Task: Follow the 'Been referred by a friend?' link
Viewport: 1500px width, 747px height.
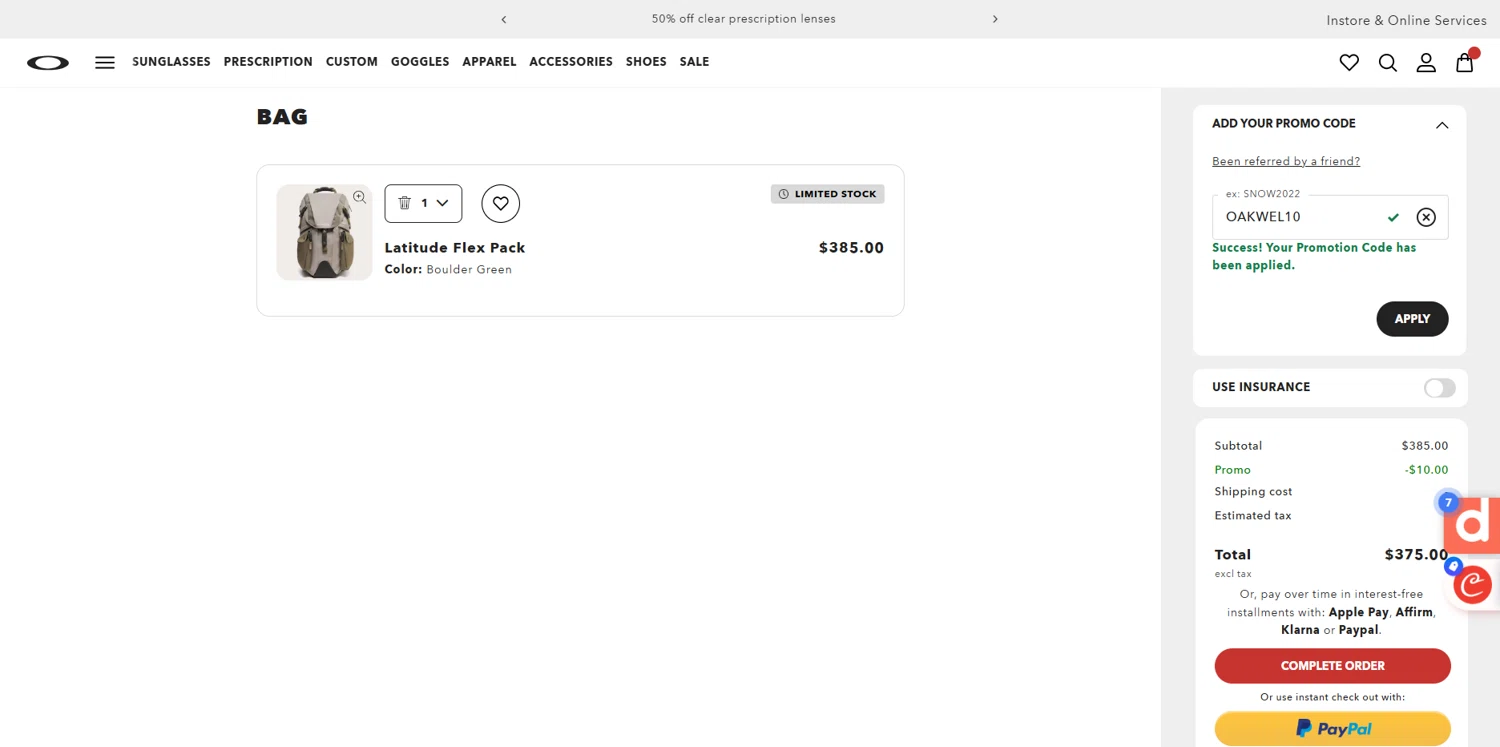Action: 1286,161
